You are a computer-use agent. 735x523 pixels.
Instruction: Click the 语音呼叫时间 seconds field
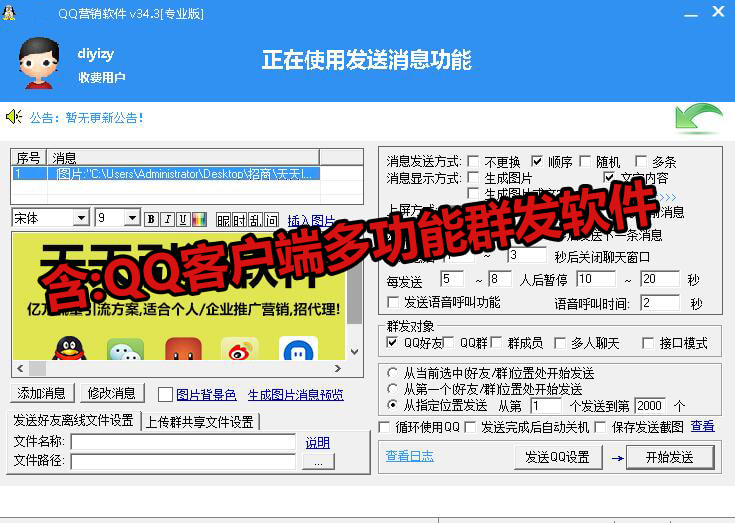tap(660, 303)
